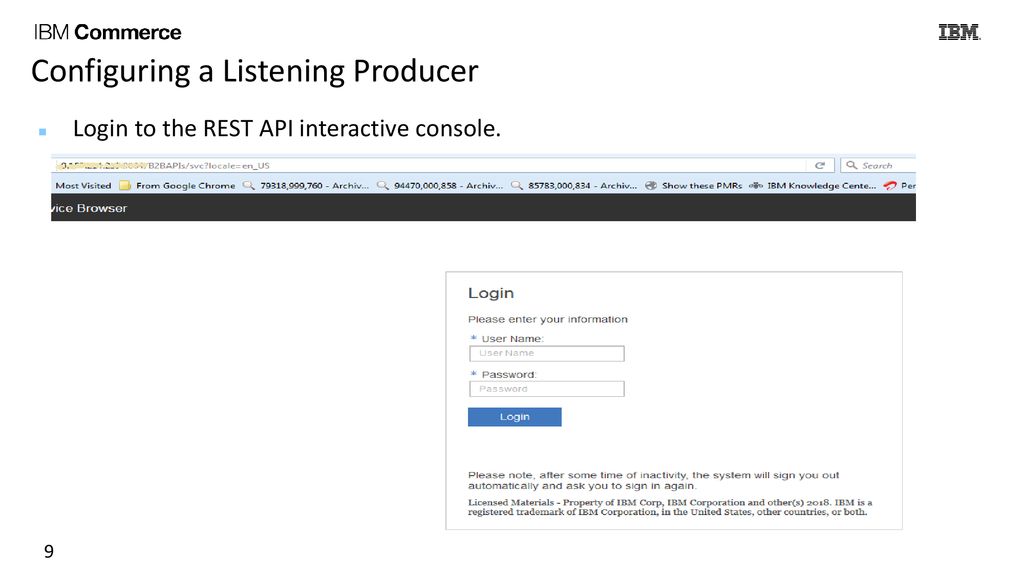Click the Password input field
The image size is (1024, 576).
point(547,389)
